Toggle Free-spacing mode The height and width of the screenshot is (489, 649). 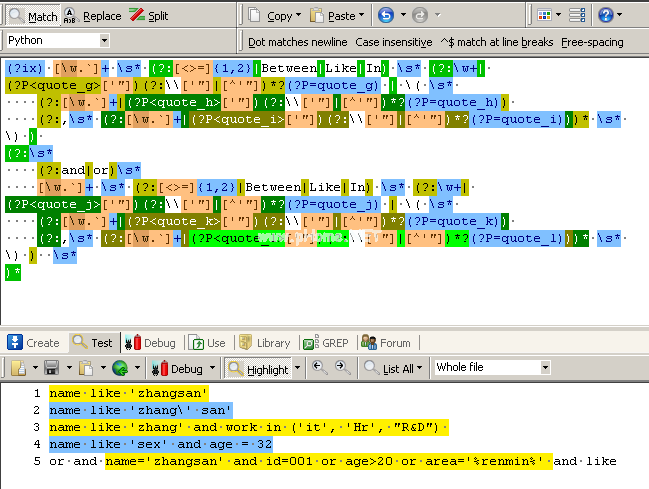(592, 42)
